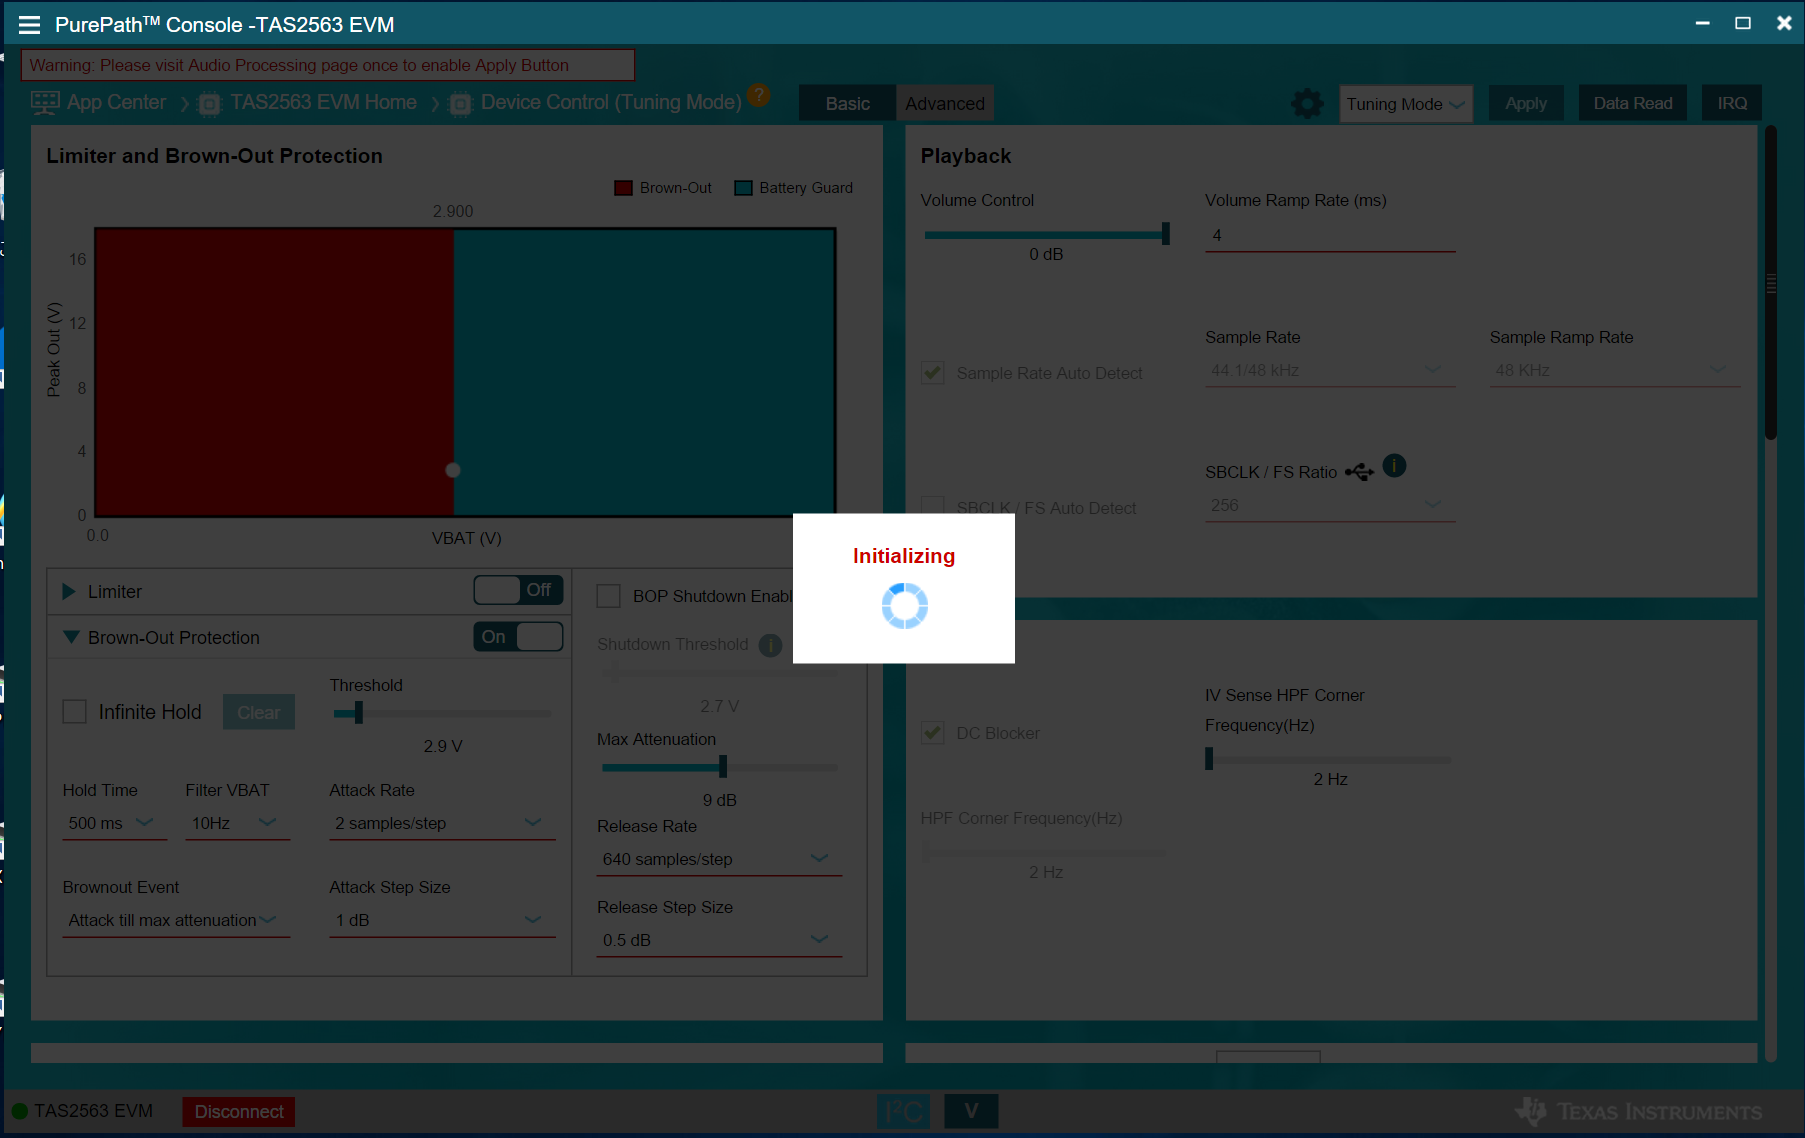Enable the Infinite Hold checkbox
Image resolution: width=1805 pixels, height=1138 pixels.
click(x=75, y=712)
